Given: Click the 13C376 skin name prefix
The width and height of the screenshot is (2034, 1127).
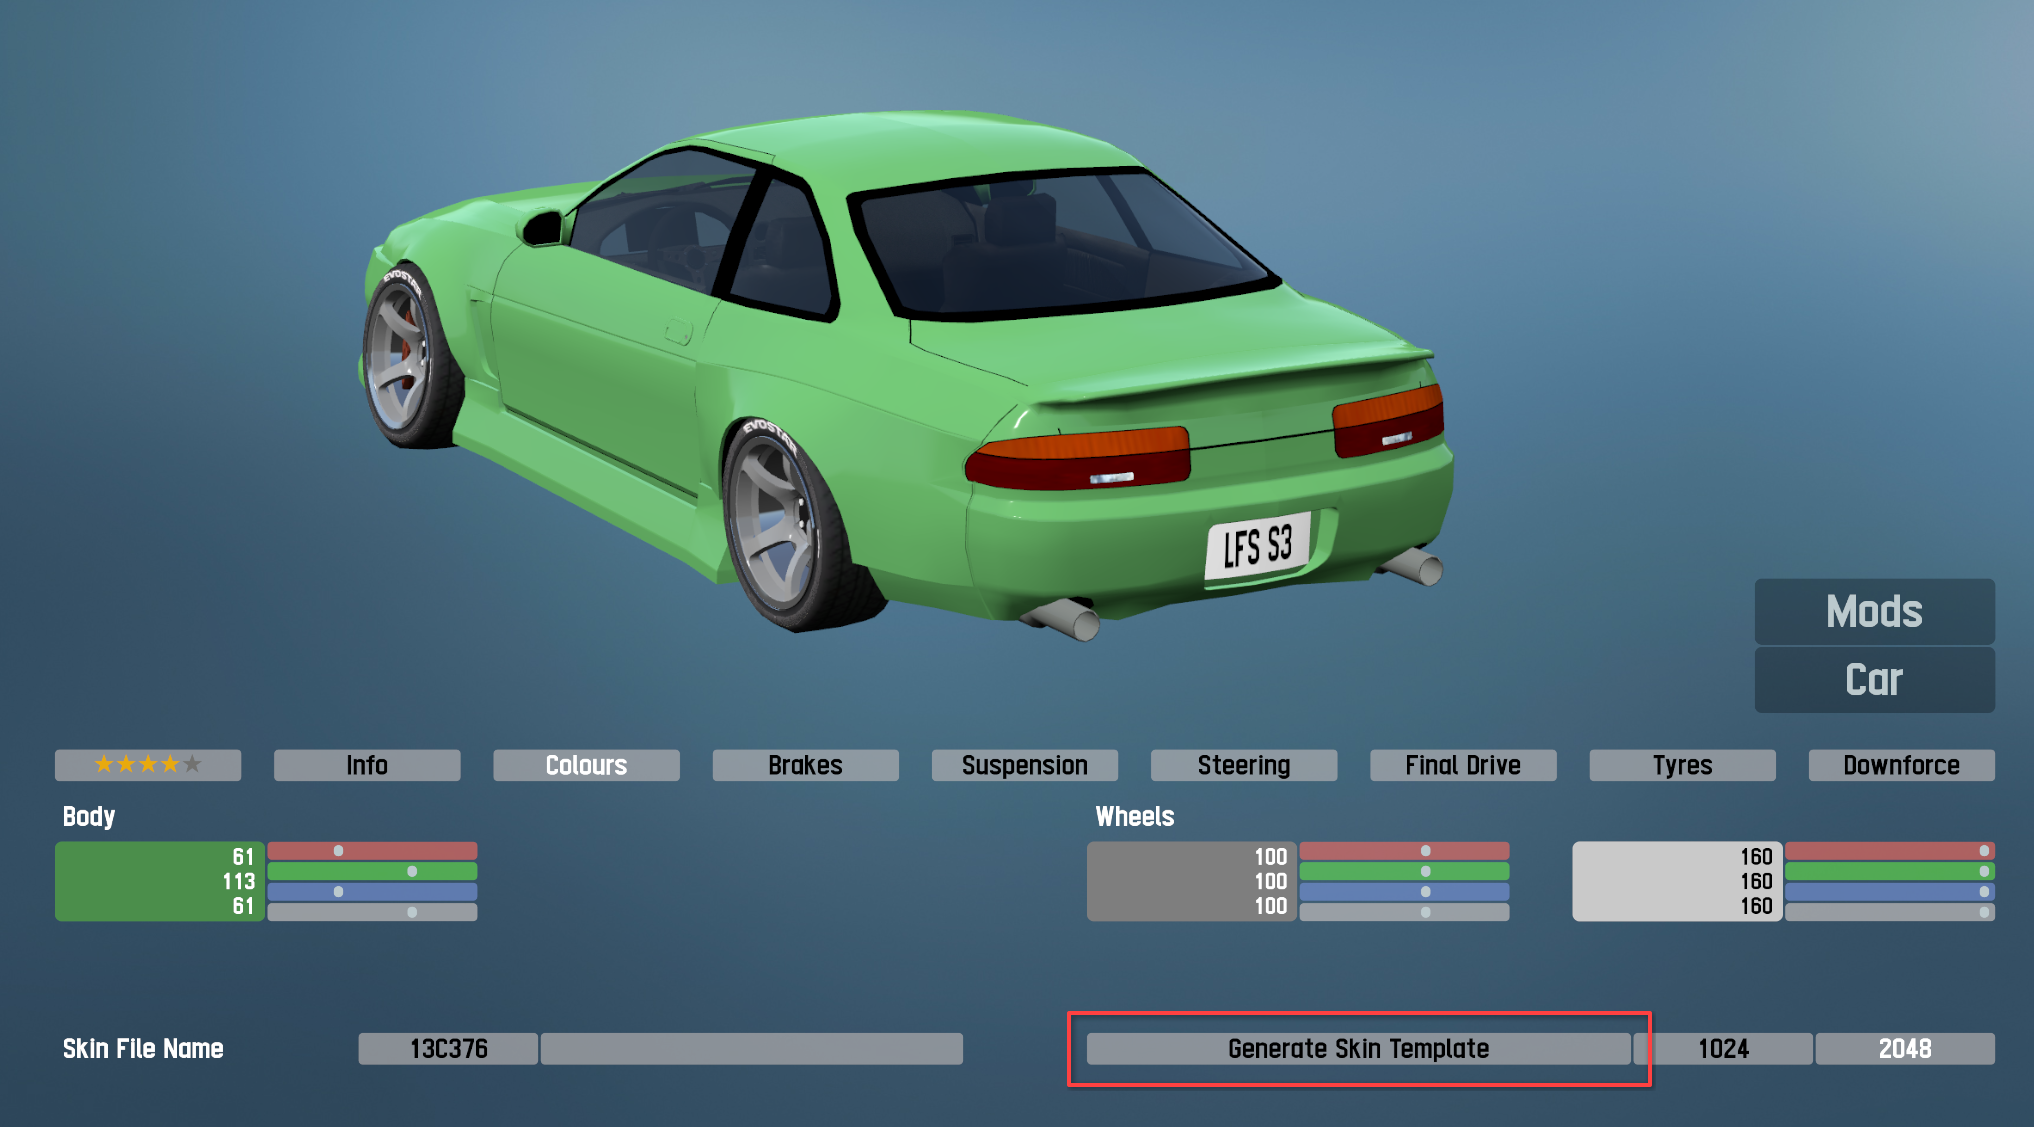Looking at the screenshot, I should (x=448, y=1048).
